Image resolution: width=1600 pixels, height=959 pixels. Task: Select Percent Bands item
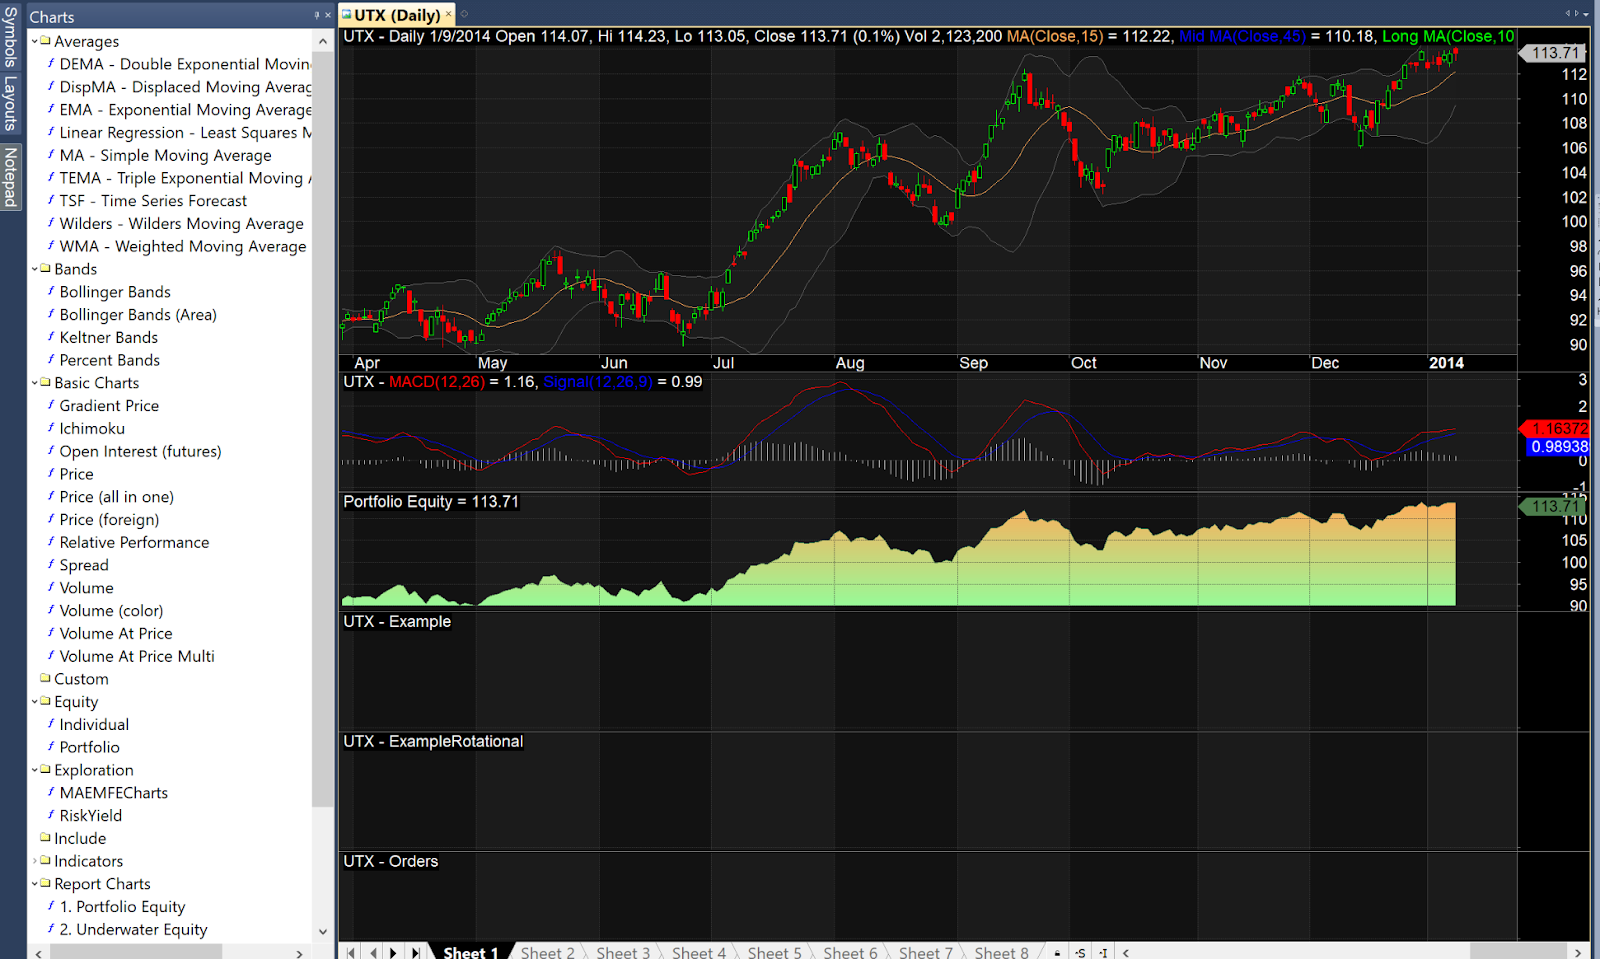109,360
